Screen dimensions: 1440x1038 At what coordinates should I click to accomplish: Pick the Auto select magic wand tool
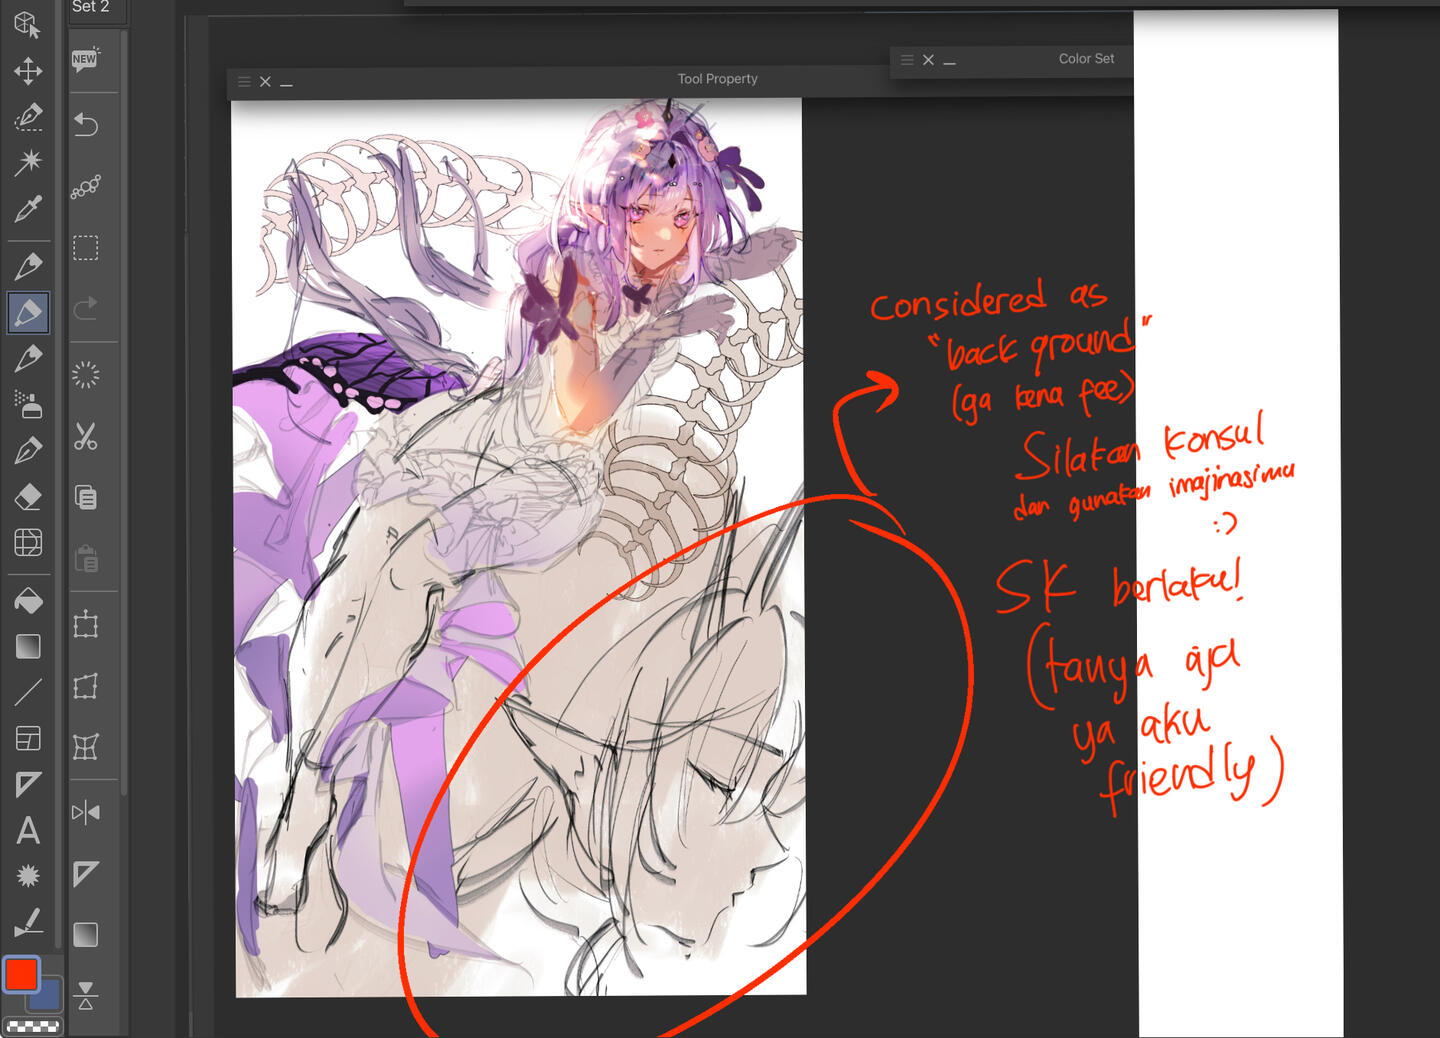coord(28,162)
